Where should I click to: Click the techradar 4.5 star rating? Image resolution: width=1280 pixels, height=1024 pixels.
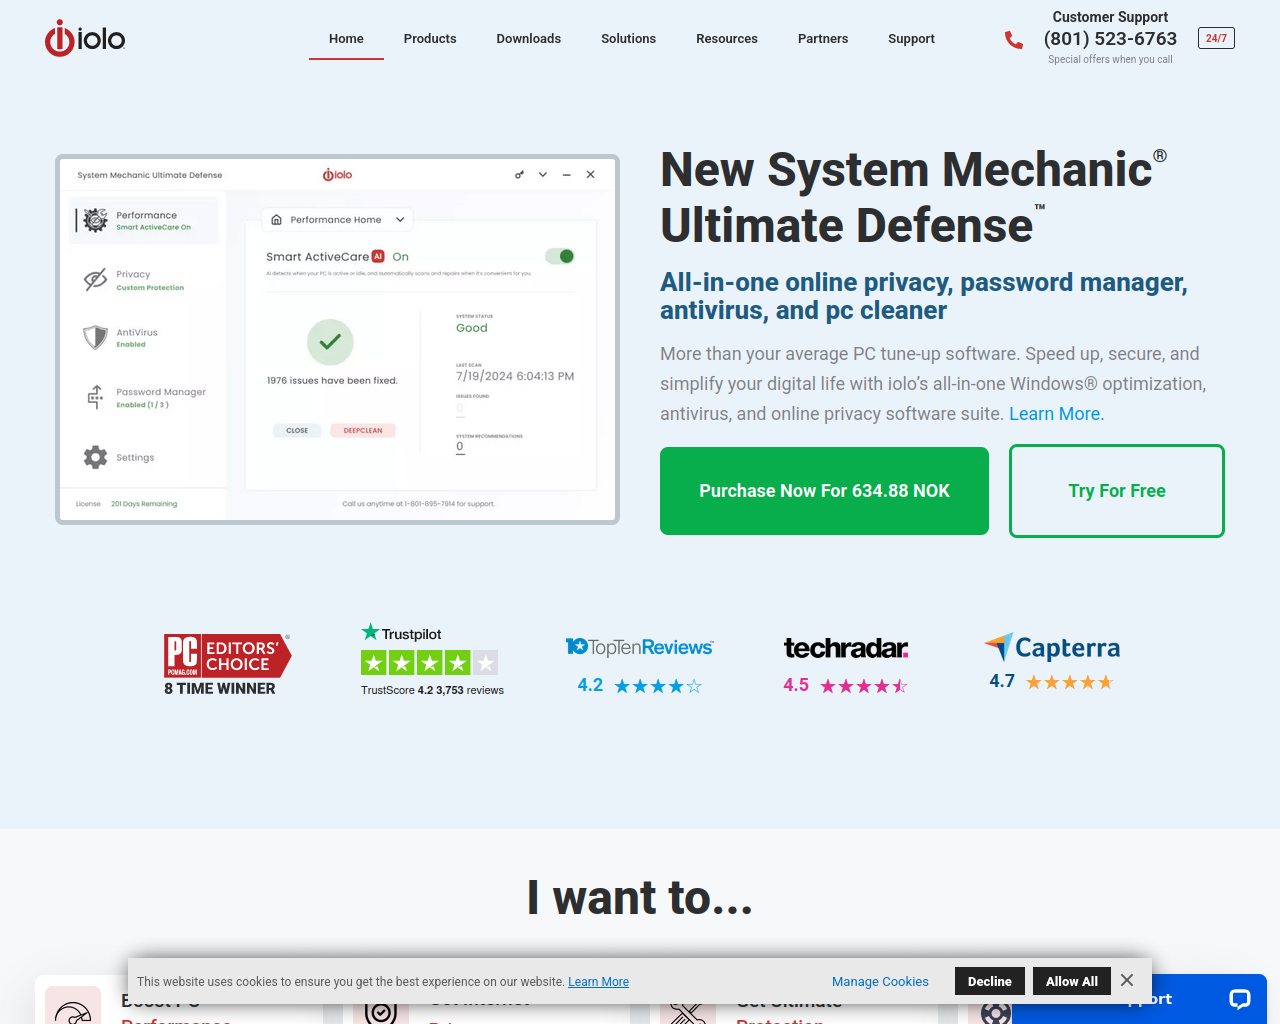(846, 686)
